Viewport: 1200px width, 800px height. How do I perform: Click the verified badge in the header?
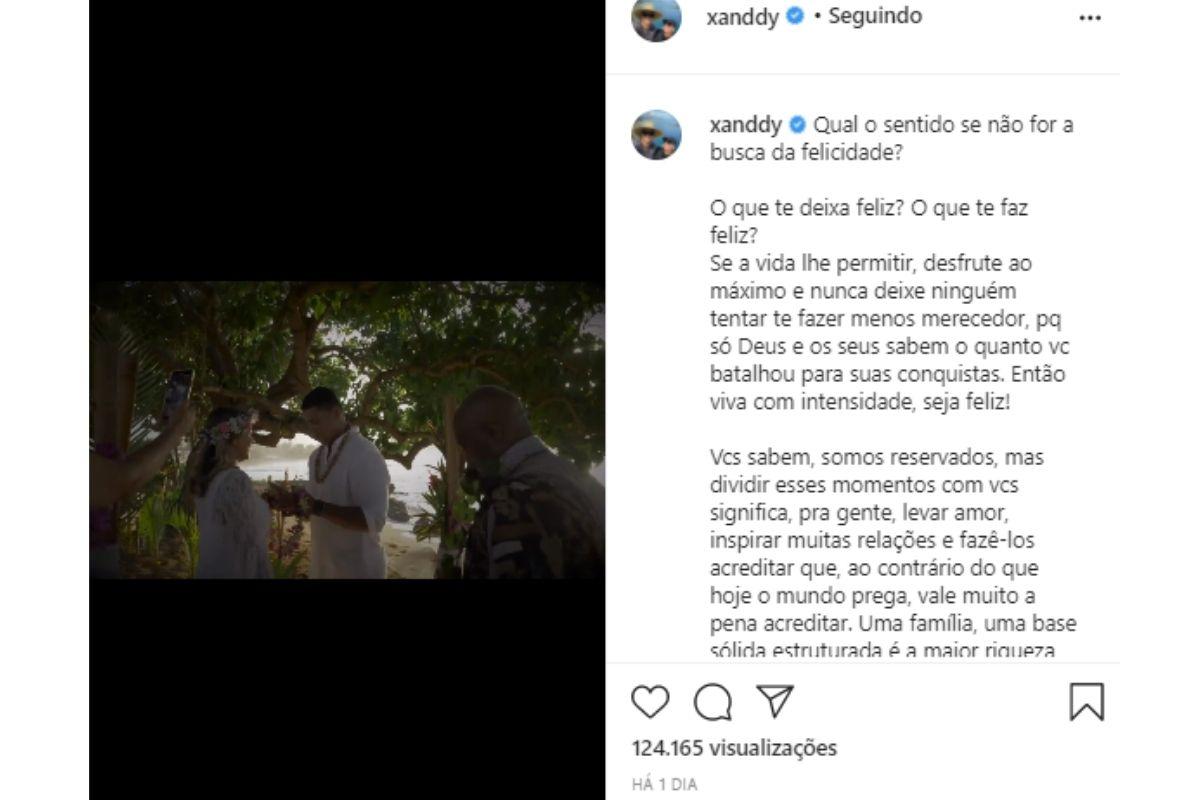(x=795, y=17)
